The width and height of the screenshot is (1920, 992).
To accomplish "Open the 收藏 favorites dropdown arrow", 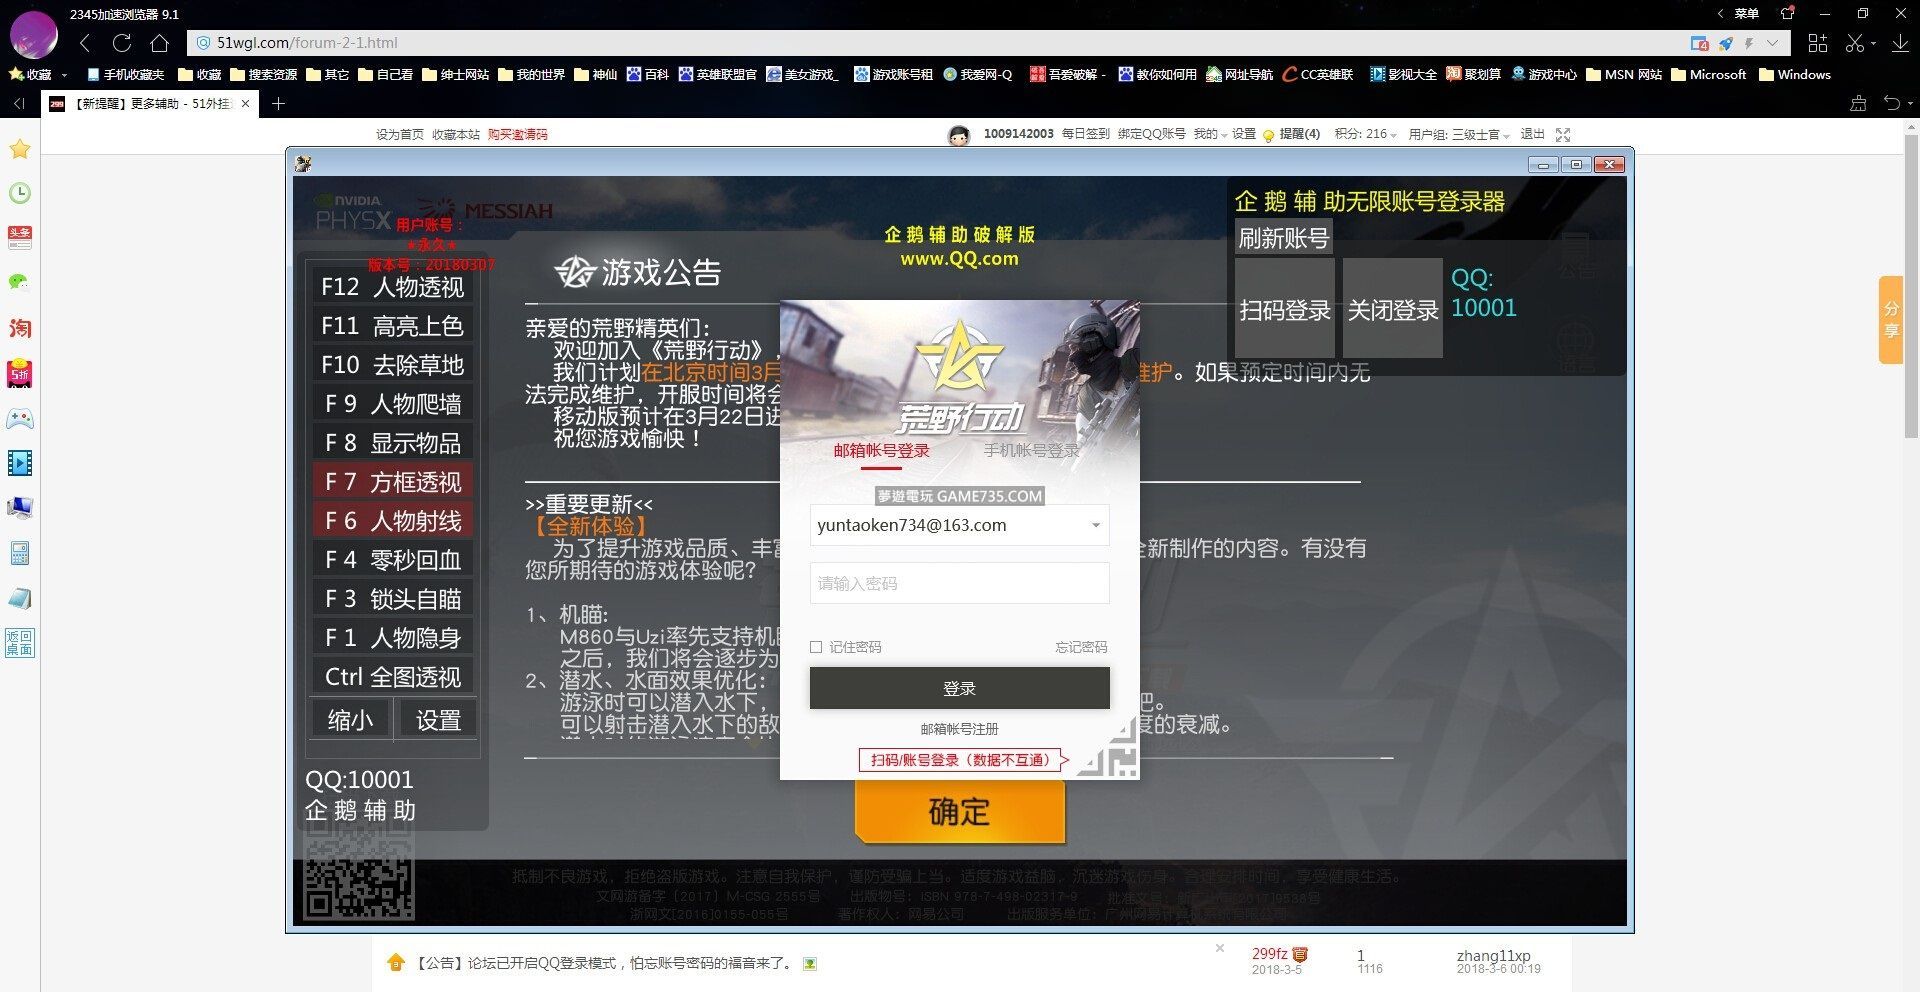I will pos(65,75).
